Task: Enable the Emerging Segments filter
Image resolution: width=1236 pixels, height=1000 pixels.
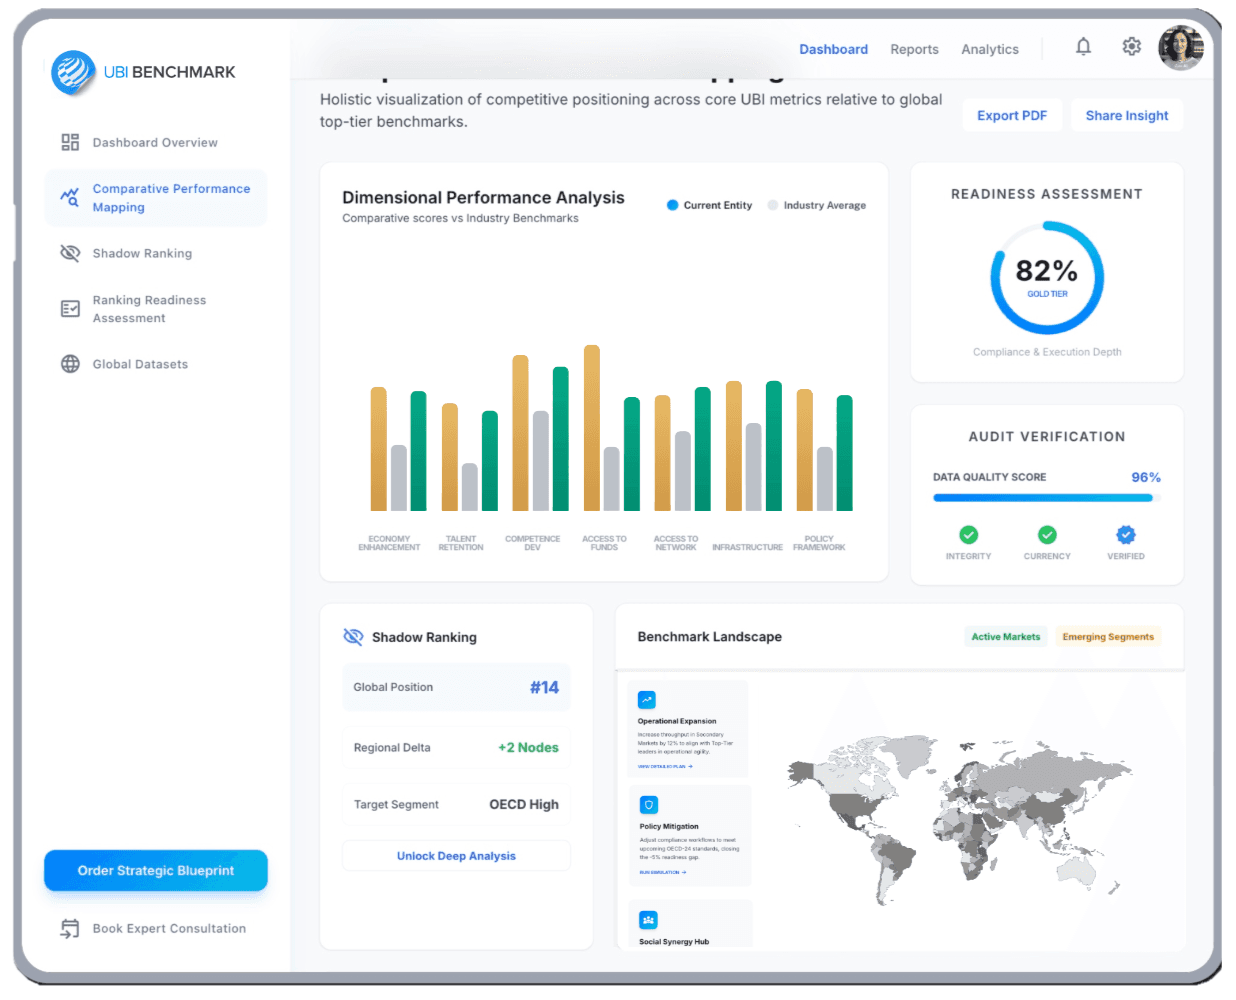Action: (x=1108, y=636)
